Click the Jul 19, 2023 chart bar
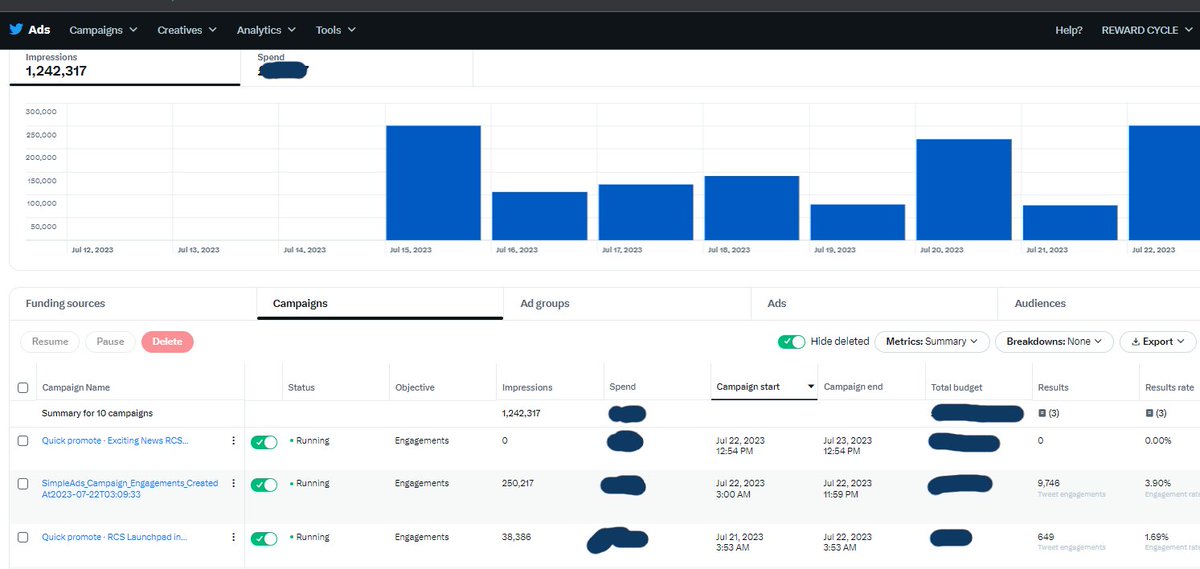The image size is (1200, 569). click(858, 222)
